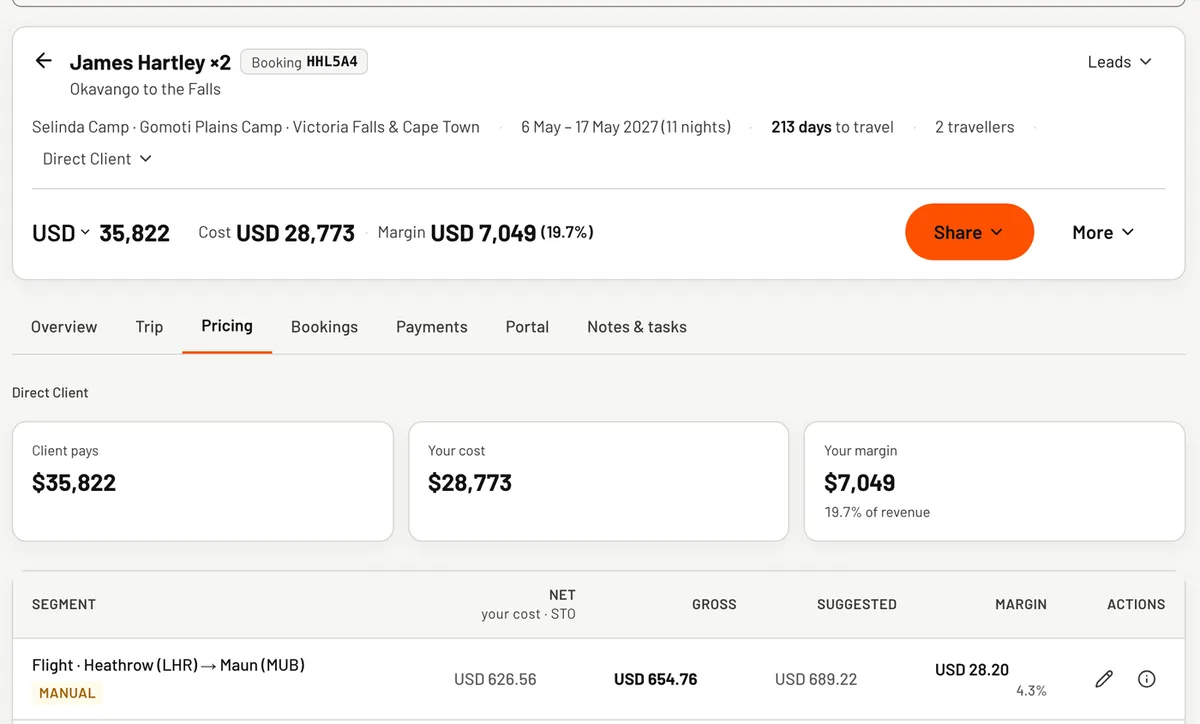The height and width of the screenshot is (724, 1200).
Task: Click the MARGIN column header
Action: click(x=1021, y=604)
